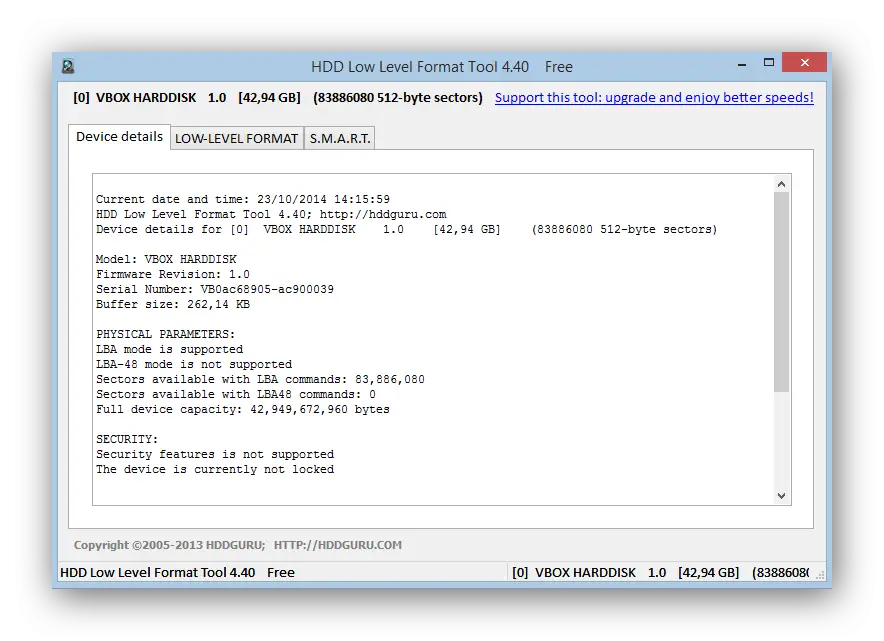The width and height of the screenshot is (884, 641).
Task: Click the 'PHYSICAL PARAMETERS:' heading
Action: (165, 334)
